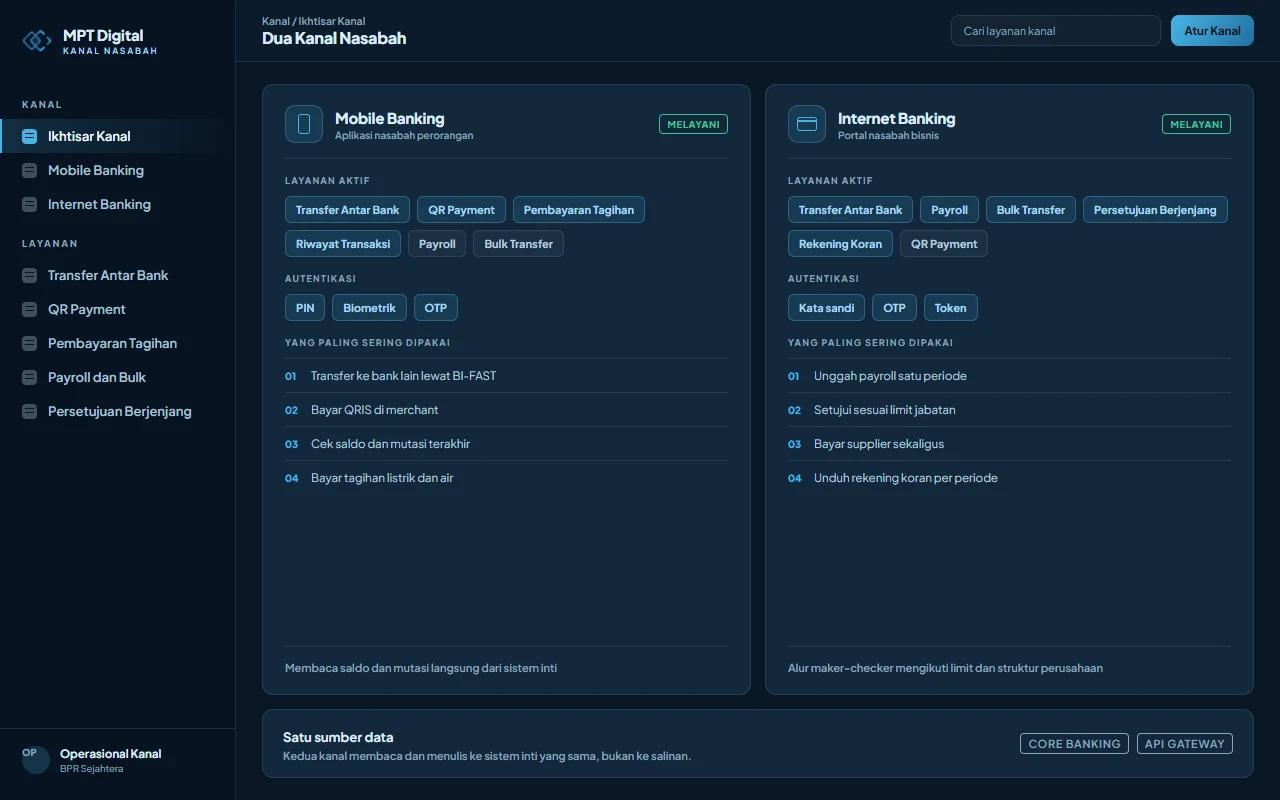Open Pembayaran Tagihan in the sidebar
The height and width of the screenshot is (800, 1280).
pyautogui.click(x=118, y=343)
